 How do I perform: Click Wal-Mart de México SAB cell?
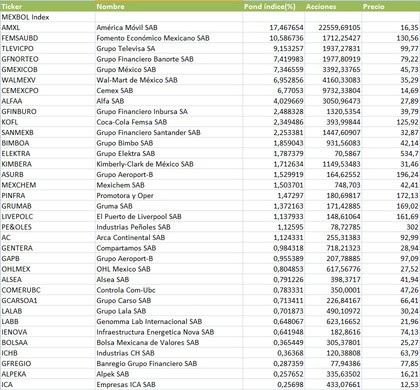[169, 80]
